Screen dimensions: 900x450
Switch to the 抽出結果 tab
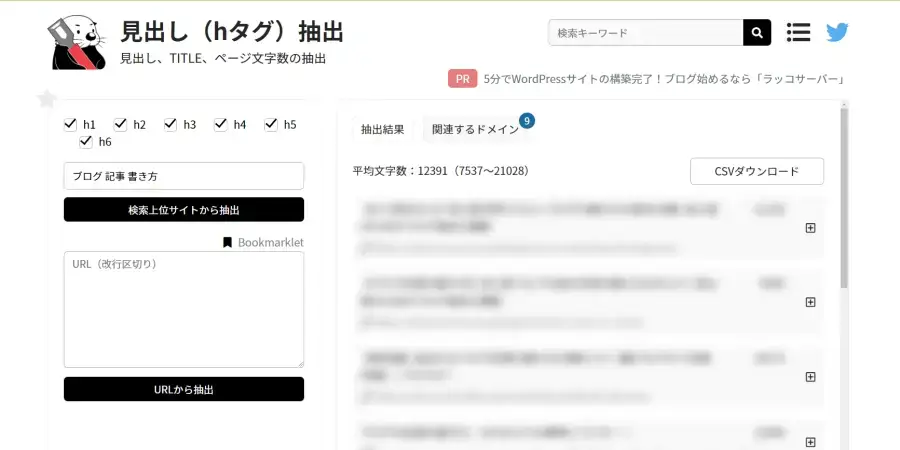(382, 129)
